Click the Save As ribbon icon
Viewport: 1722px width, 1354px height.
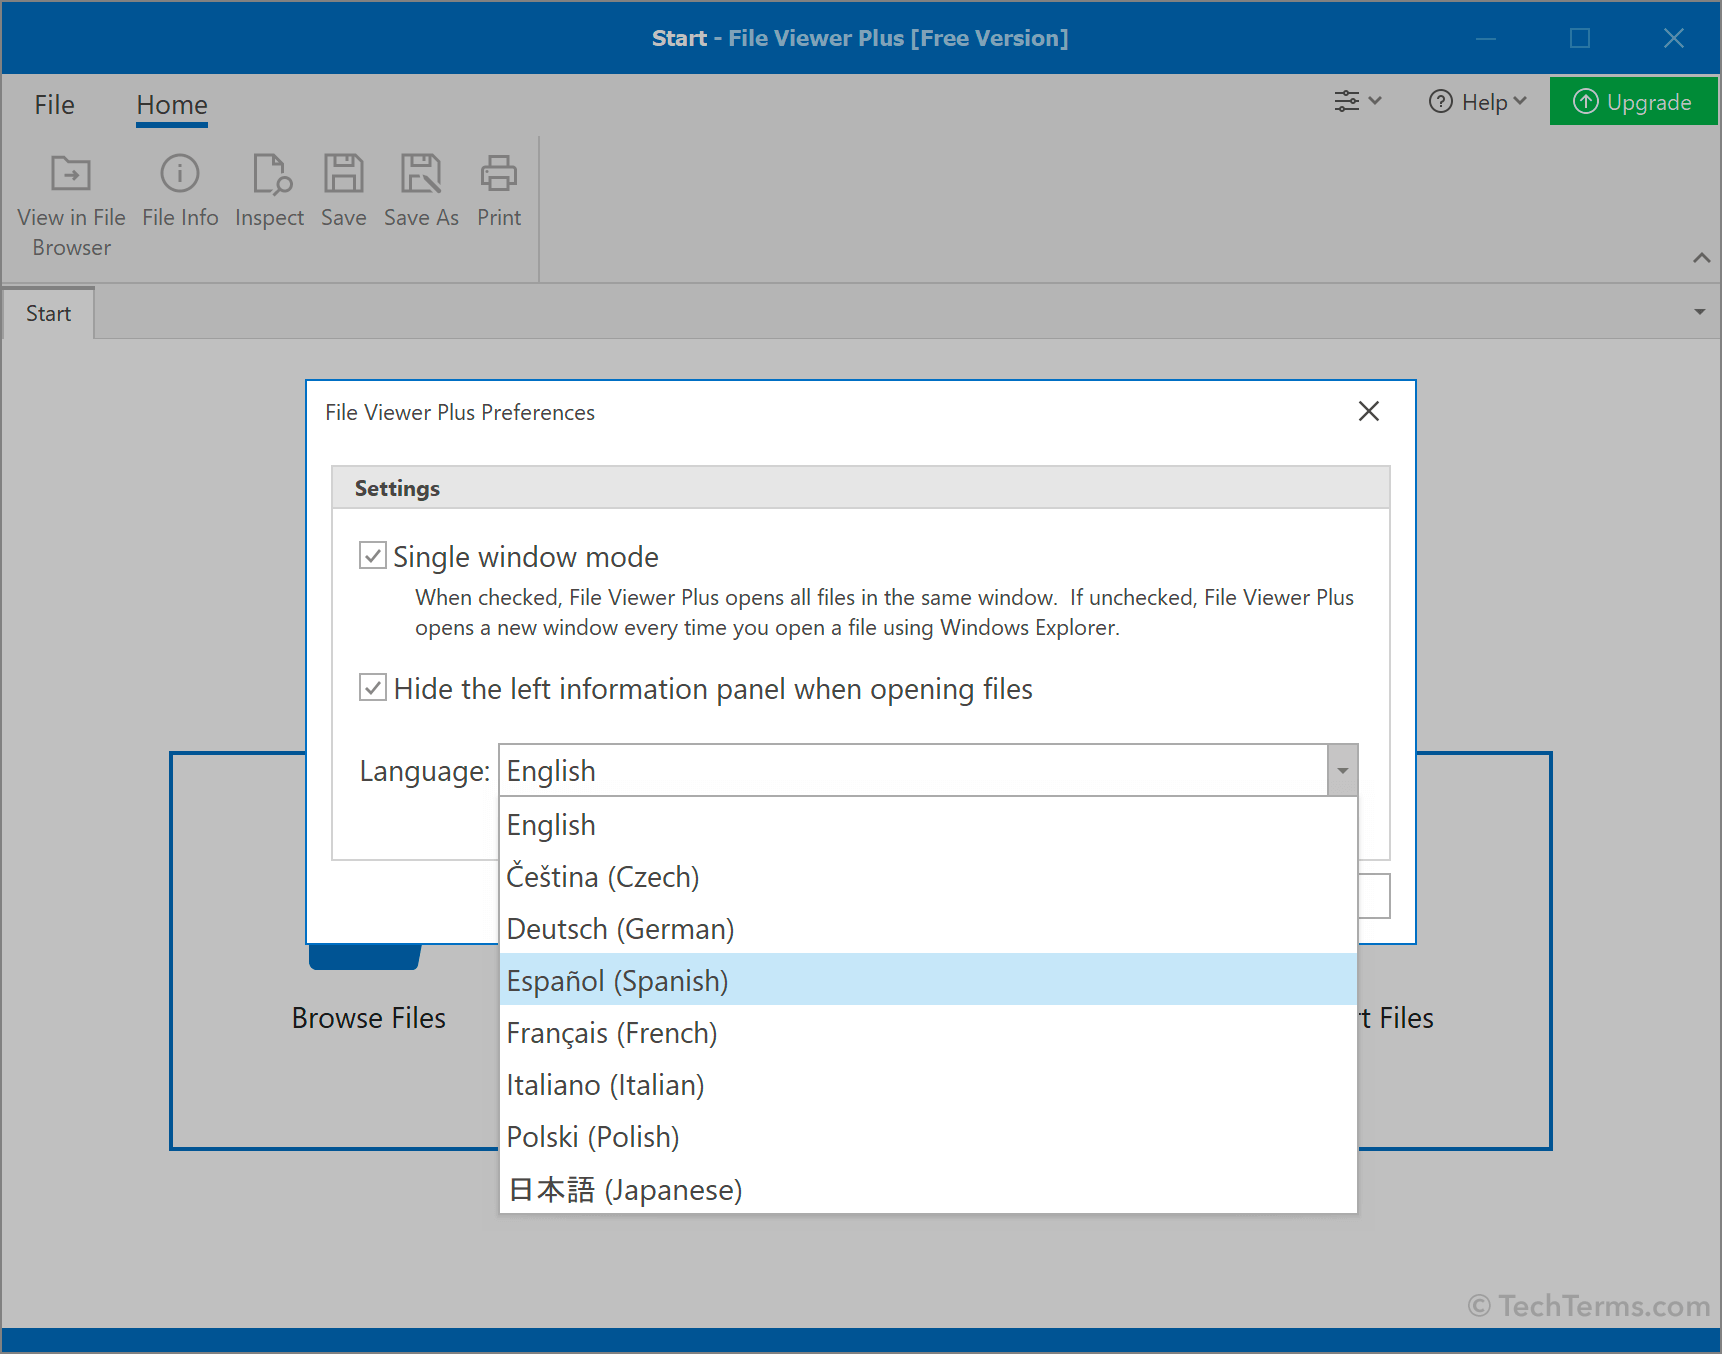coord(421,174)
